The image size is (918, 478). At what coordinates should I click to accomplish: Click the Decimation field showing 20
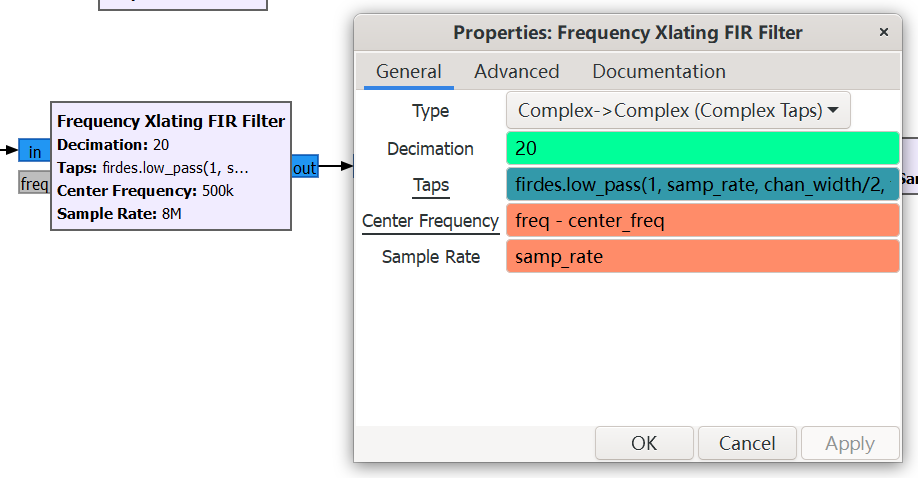702,148
